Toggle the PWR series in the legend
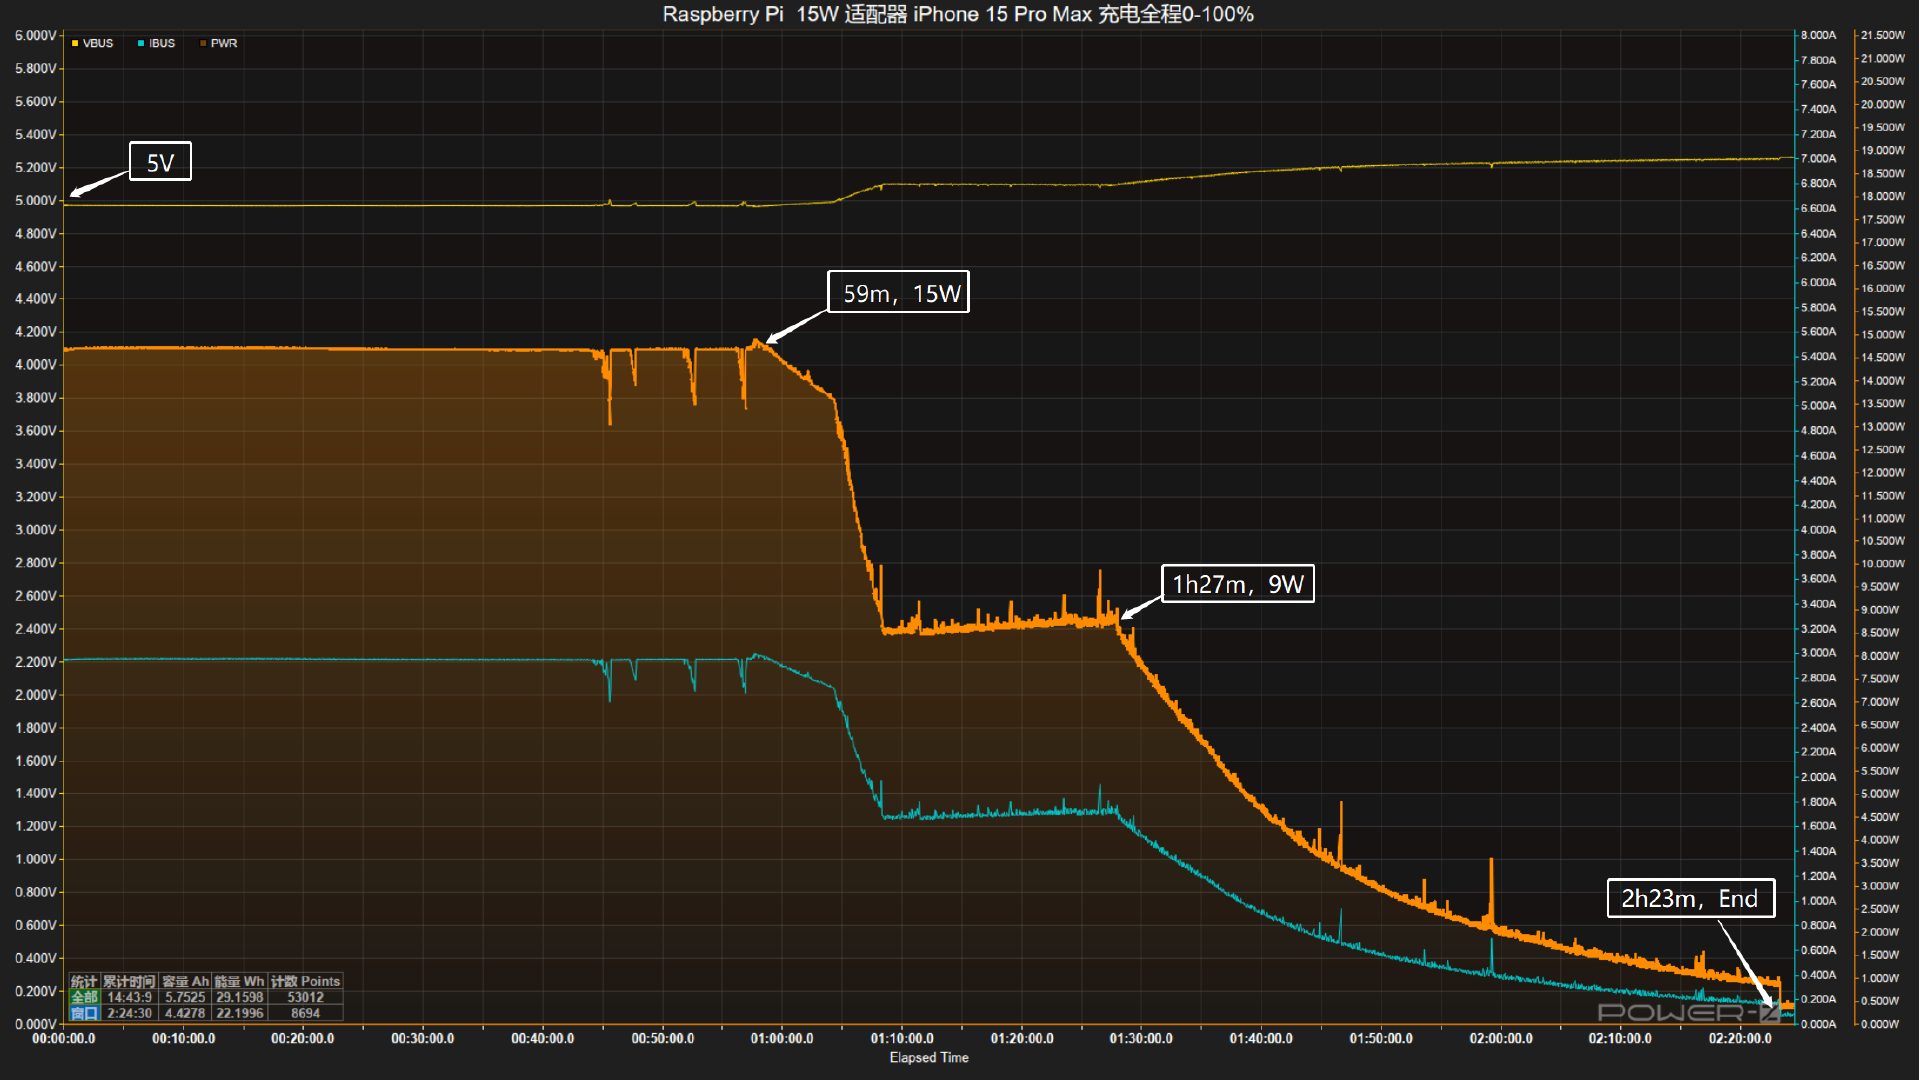Image resolution: width=1920 pixels, height=1080 pixels. pos(218,43)
